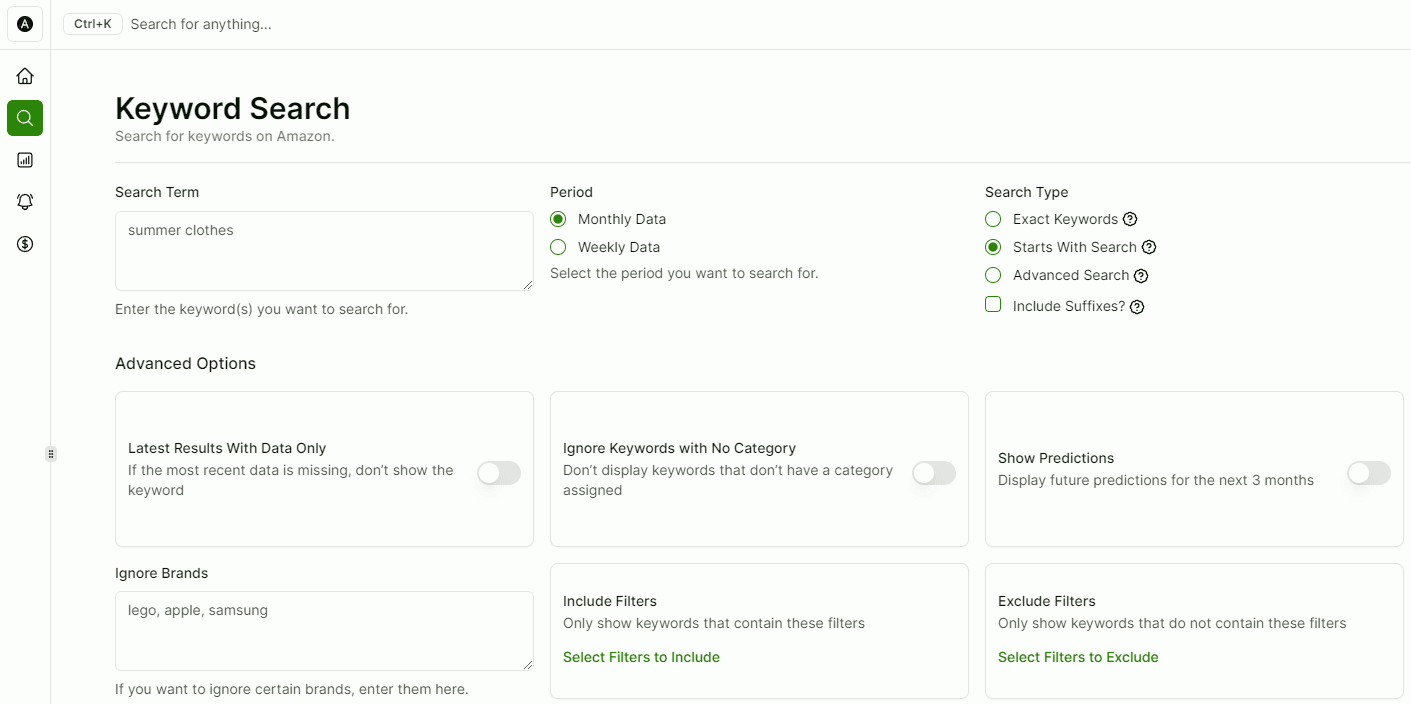Click the app logo at top left
1411x704 pixels.
click(25, 24)
